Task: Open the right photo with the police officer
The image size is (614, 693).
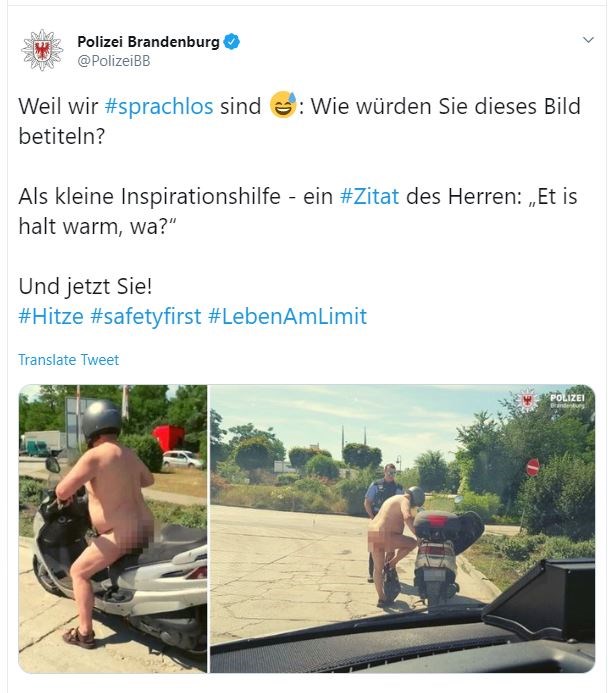Action: 402,529
